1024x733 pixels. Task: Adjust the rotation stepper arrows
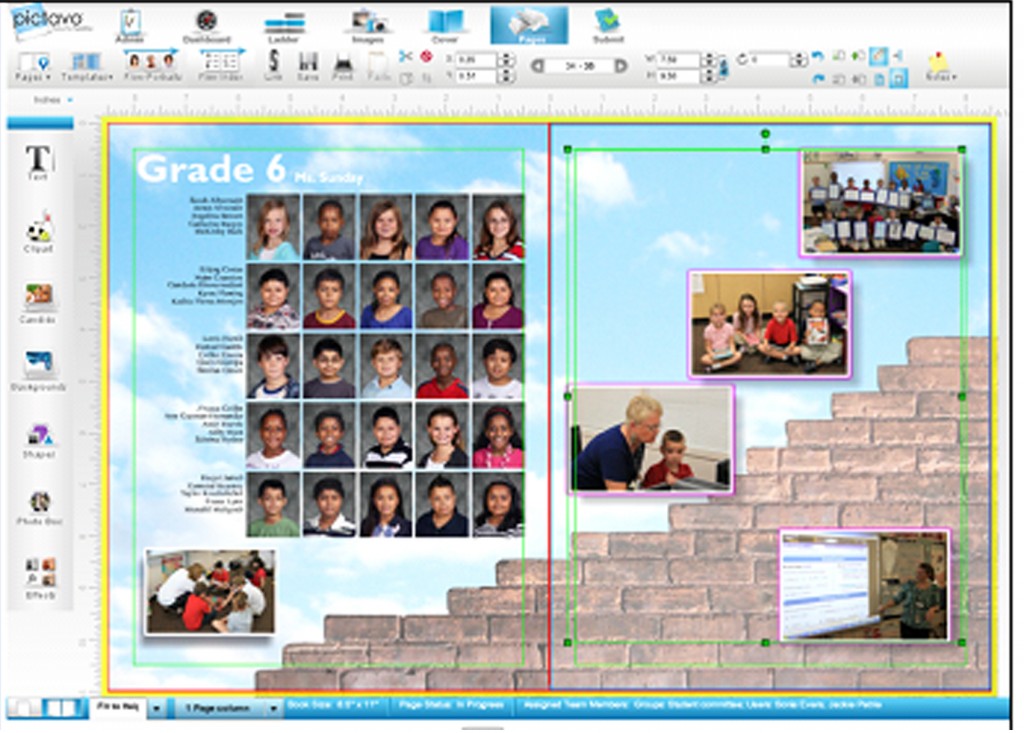point(798,59)
